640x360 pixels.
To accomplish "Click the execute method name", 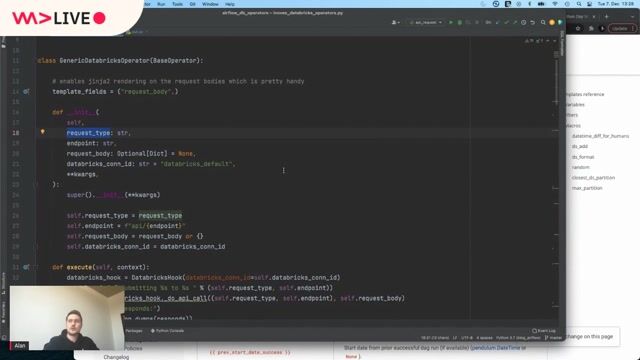I will pyautogui.click(x=79, y=267).
